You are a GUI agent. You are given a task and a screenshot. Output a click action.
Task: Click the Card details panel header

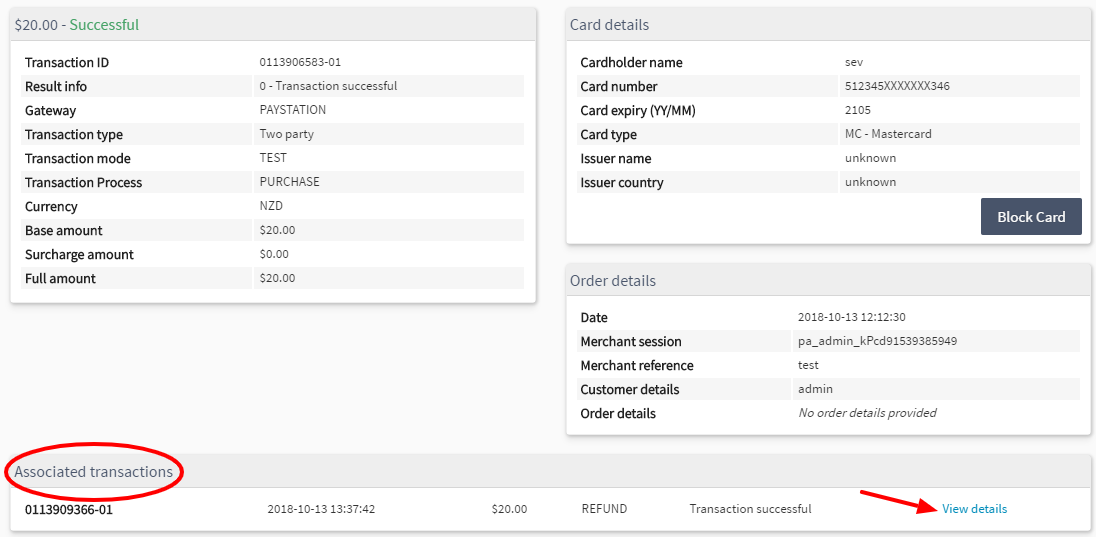(x=828, y=24)
